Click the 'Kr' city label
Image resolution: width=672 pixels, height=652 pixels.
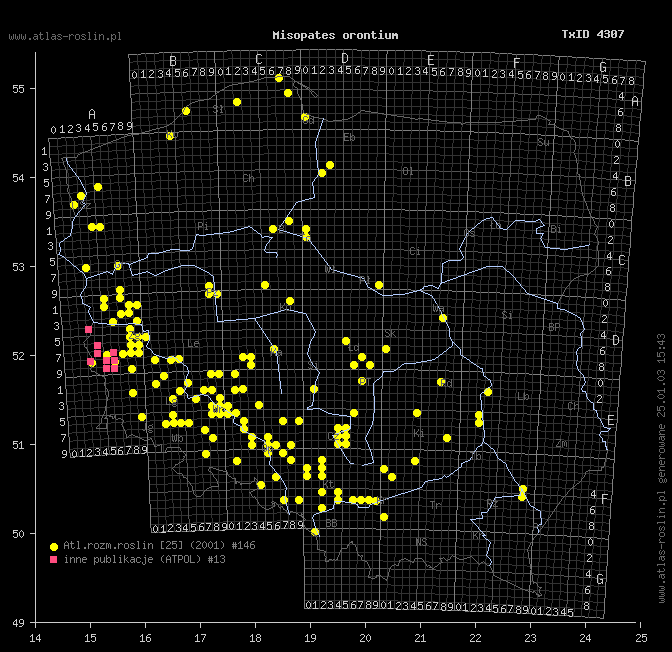478,536
